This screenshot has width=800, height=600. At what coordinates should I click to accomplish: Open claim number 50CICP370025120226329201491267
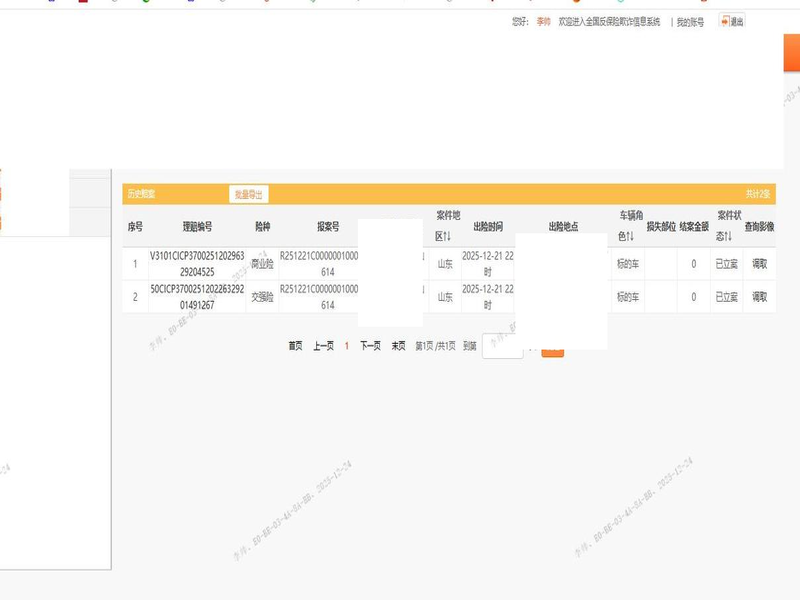[197, 297]
